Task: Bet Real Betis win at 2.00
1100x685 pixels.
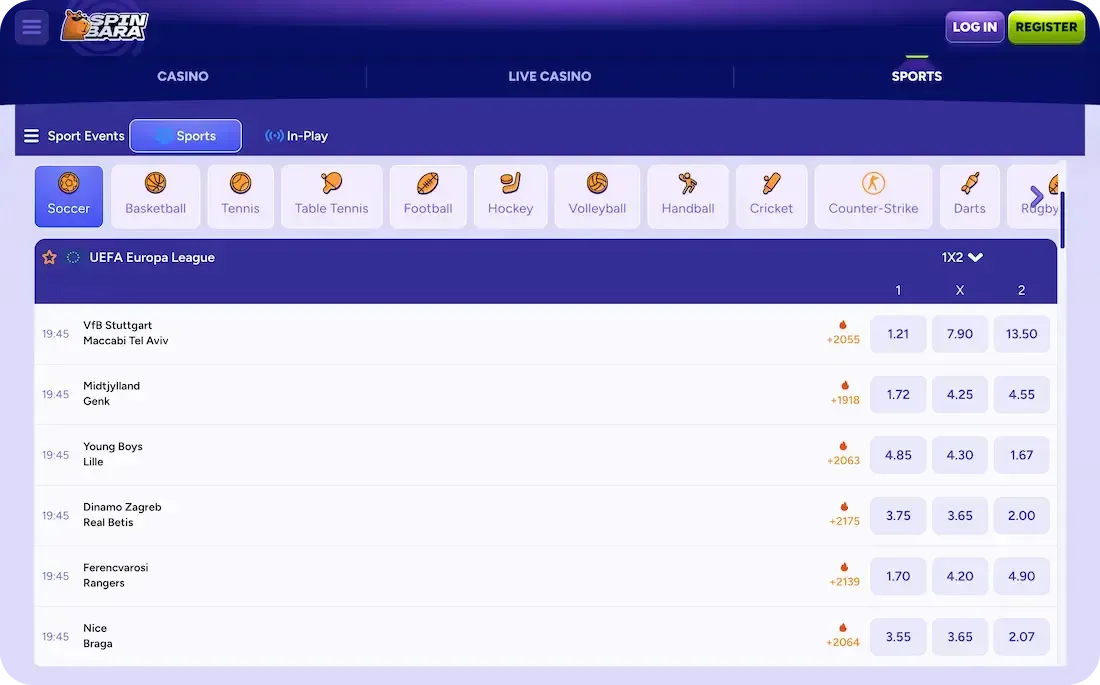Action: click(1021, 515)
